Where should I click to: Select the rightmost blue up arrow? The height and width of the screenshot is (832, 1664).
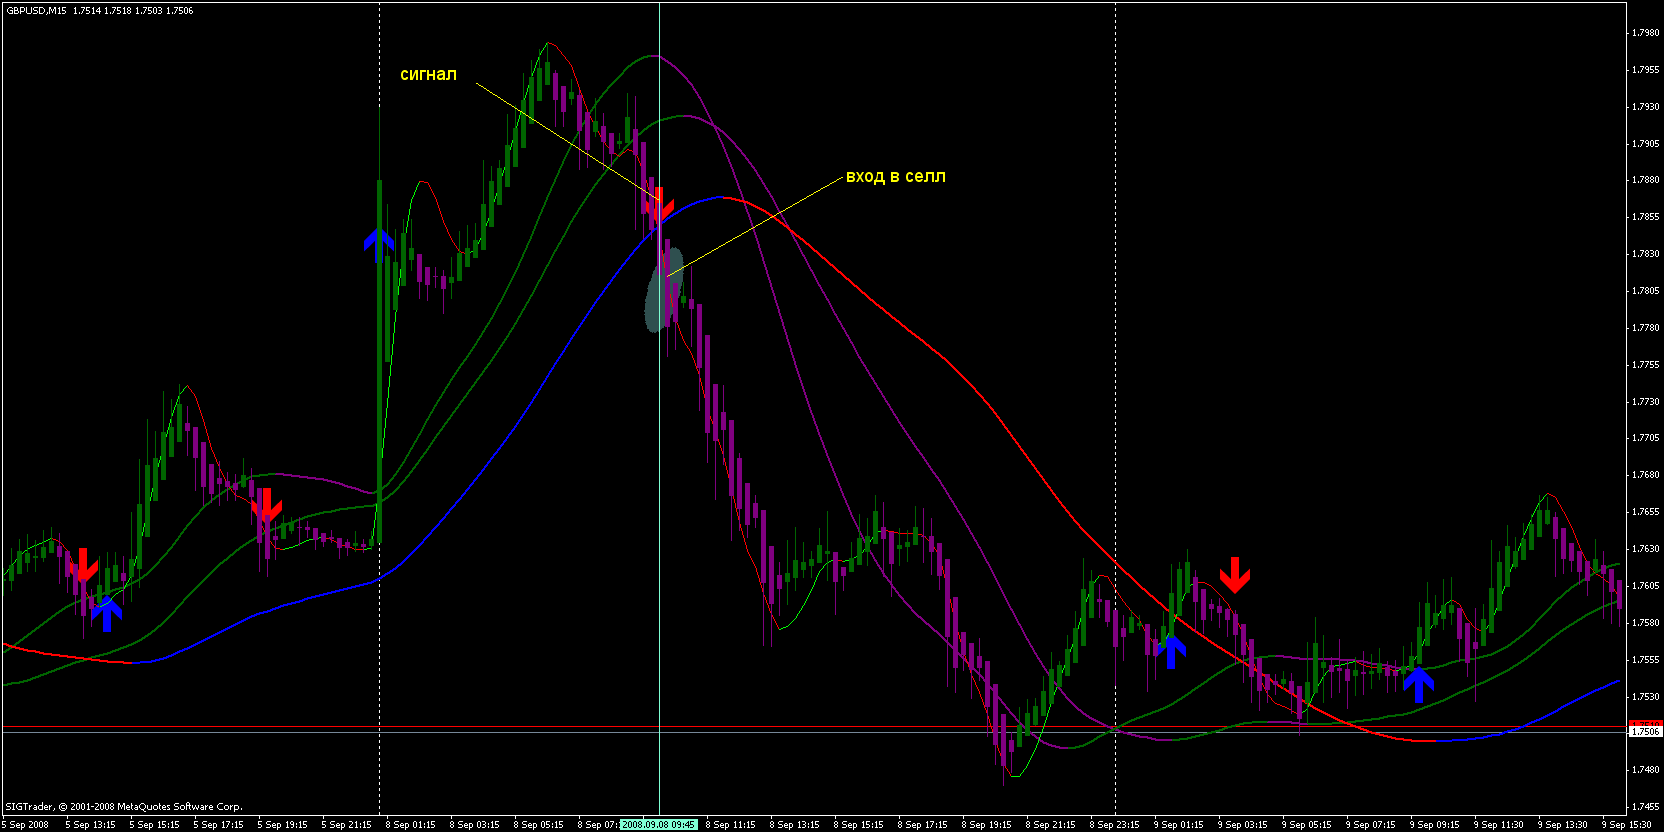pos(1418,684)
